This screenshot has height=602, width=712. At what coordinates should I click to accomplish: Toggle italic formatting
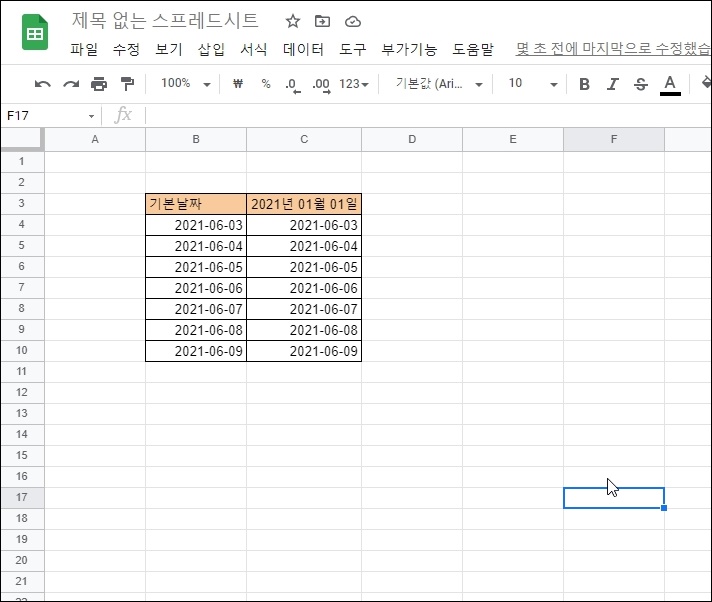point(613,84)
